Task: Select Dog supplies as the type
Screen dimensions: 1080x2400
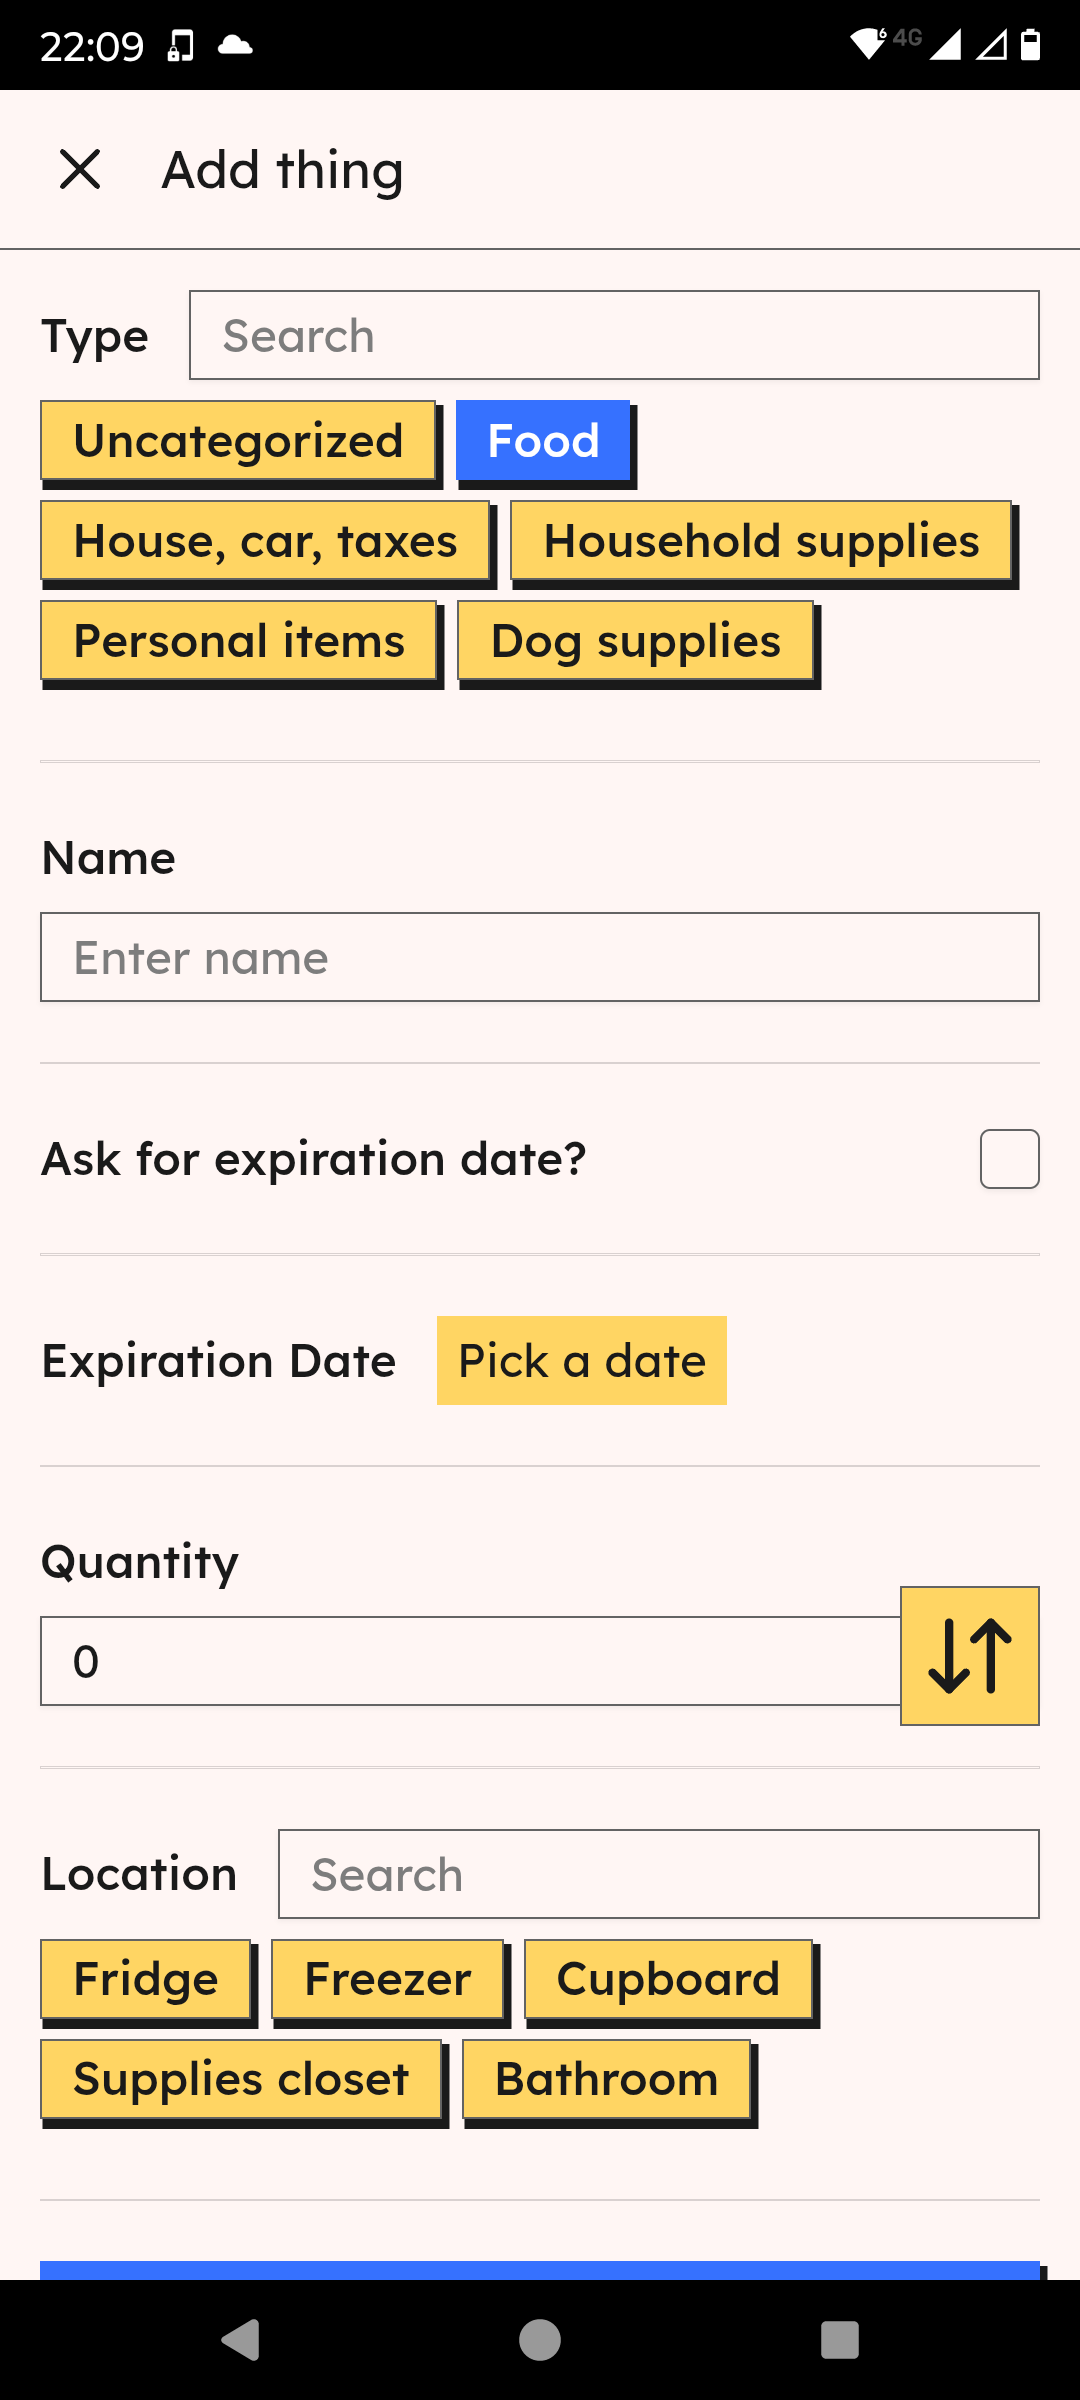Action: 635,641
